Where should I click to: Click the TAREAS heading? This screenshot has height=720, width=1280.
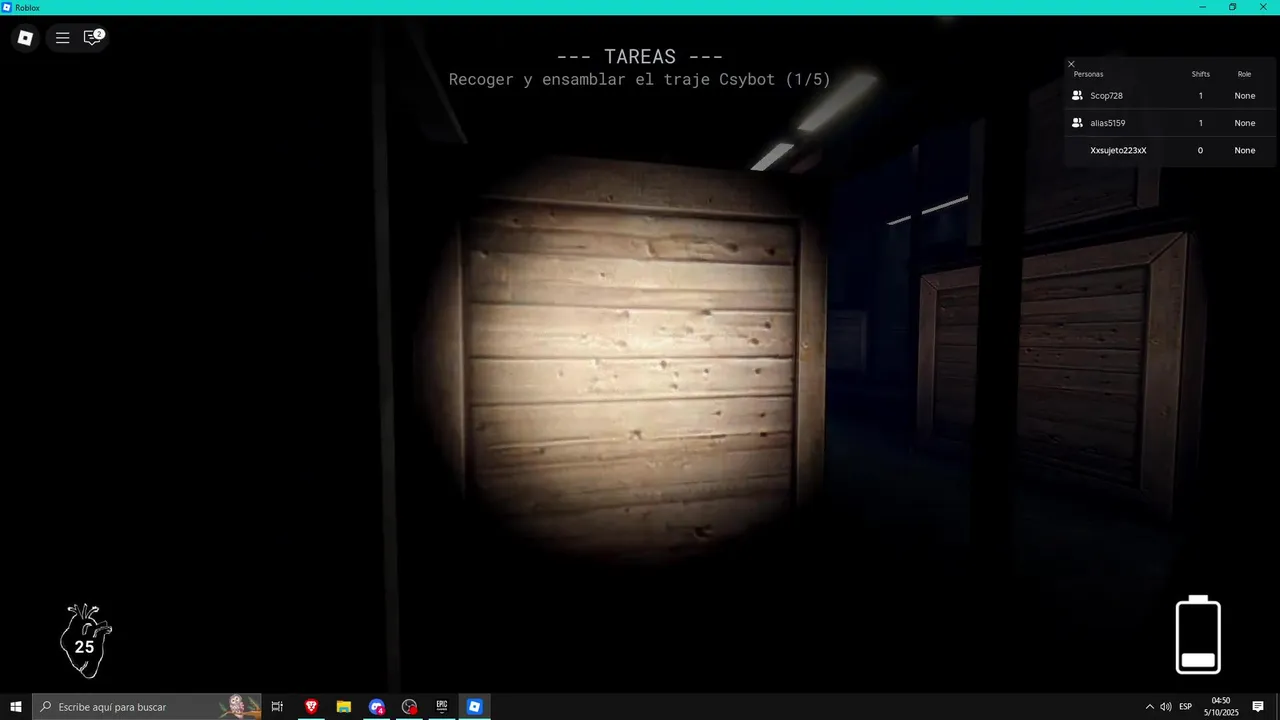pos(640,57)
